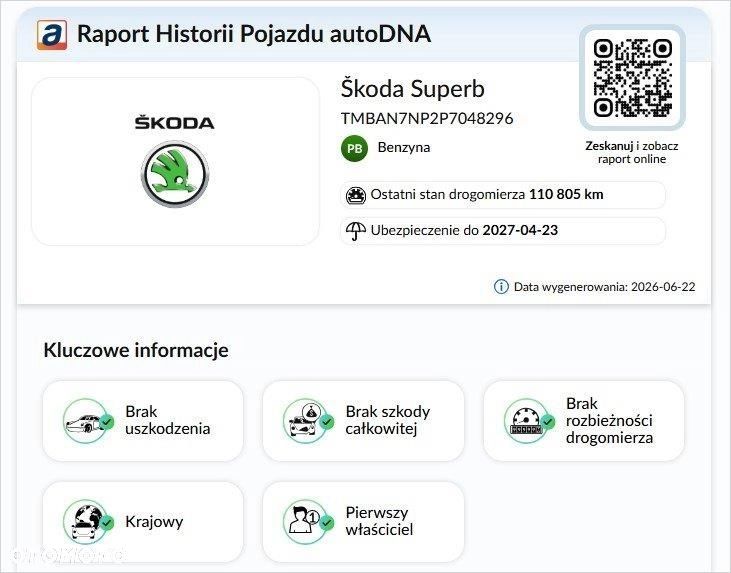Click the Pierwszy właściciel label
731x573 pixels.
click(x=379, y=521)
